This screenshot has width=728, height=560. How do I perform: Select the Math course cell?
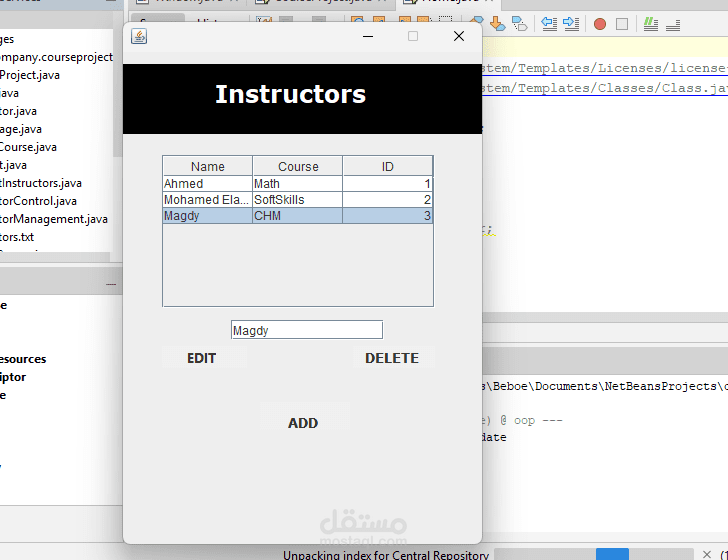(298, 183)
